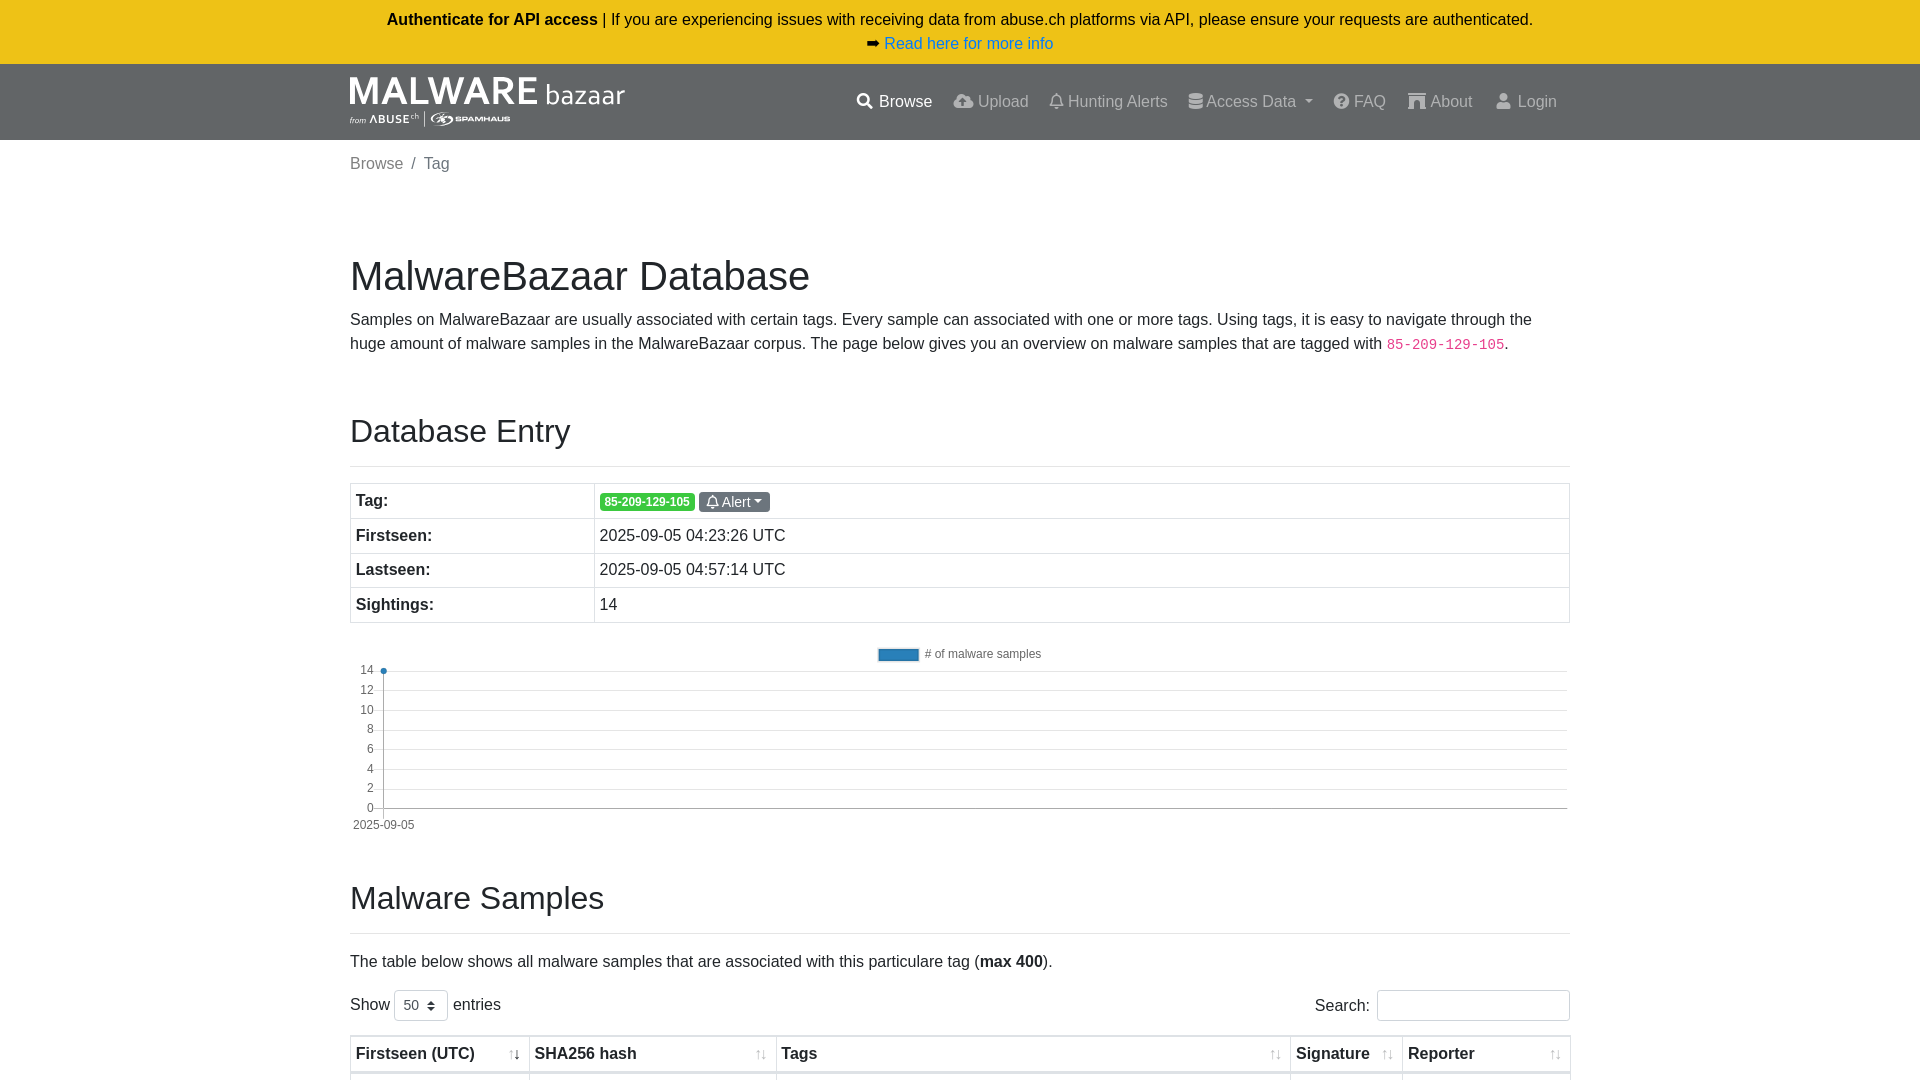Screen dimensions: 1920x1080
Task: Open the Show entries count selector
Action: pyautogui.click(x=421, y=1005)
